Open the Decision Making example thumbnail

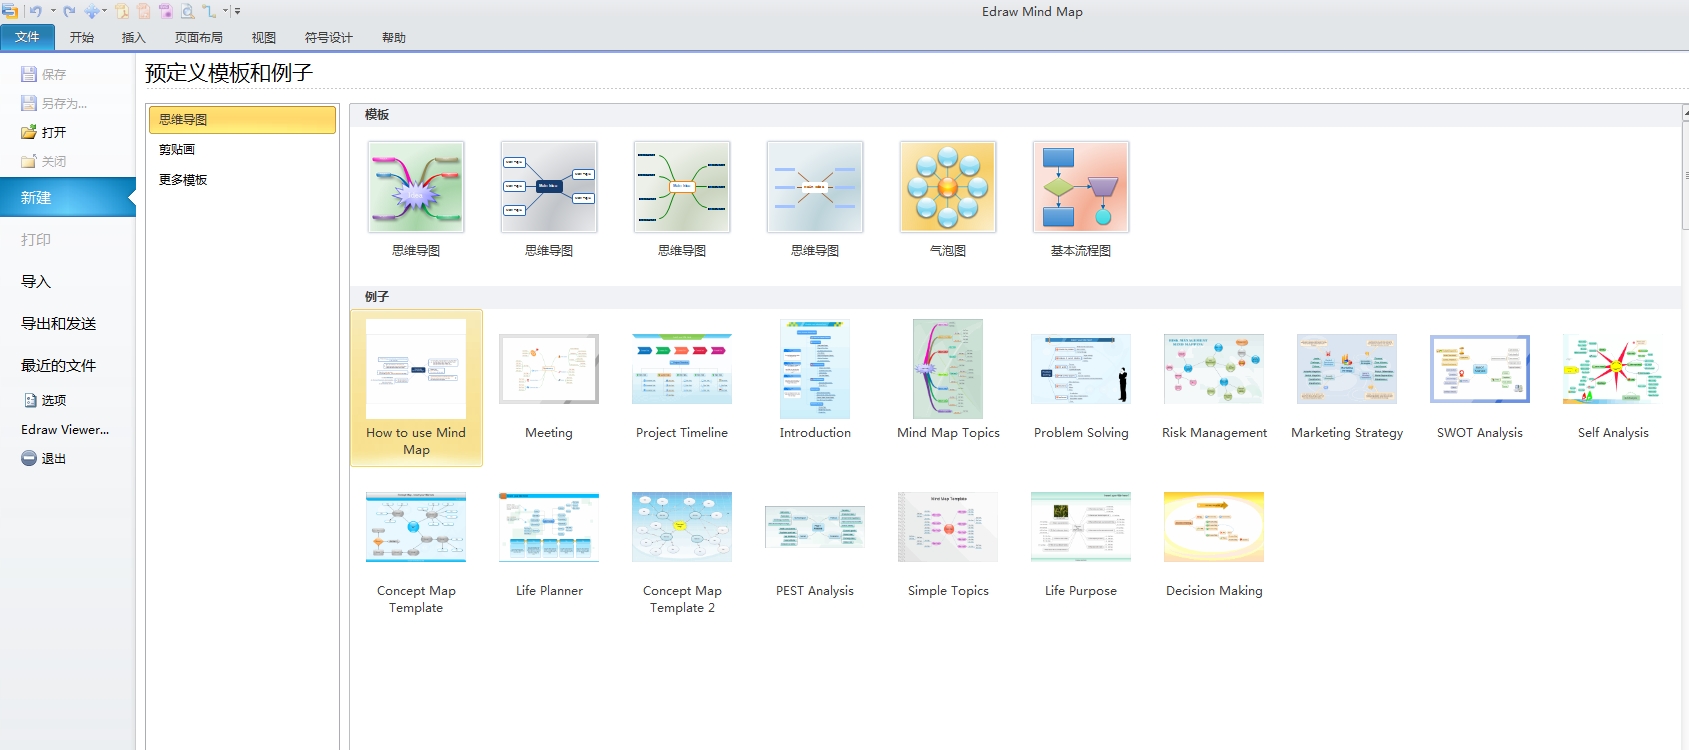1213,528
